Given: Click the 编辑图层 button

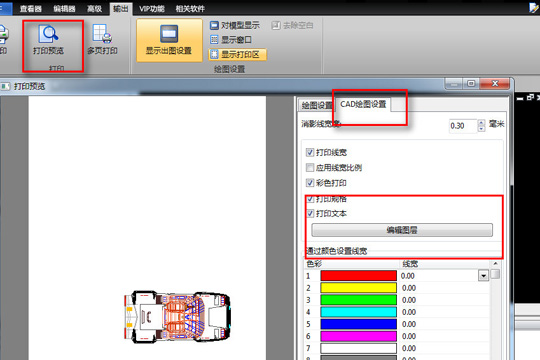Looking at the screenshot, I should [x=402, y=230].
